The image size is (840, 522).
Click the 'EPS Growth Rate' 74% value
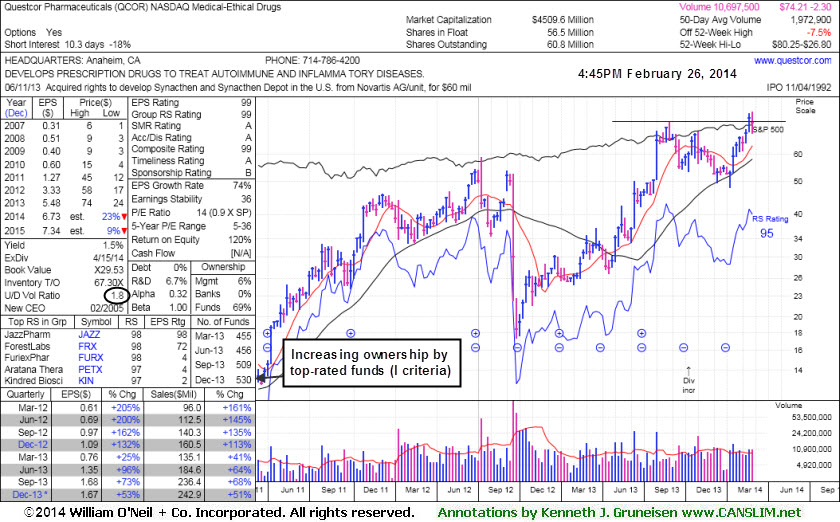[242, 185]
